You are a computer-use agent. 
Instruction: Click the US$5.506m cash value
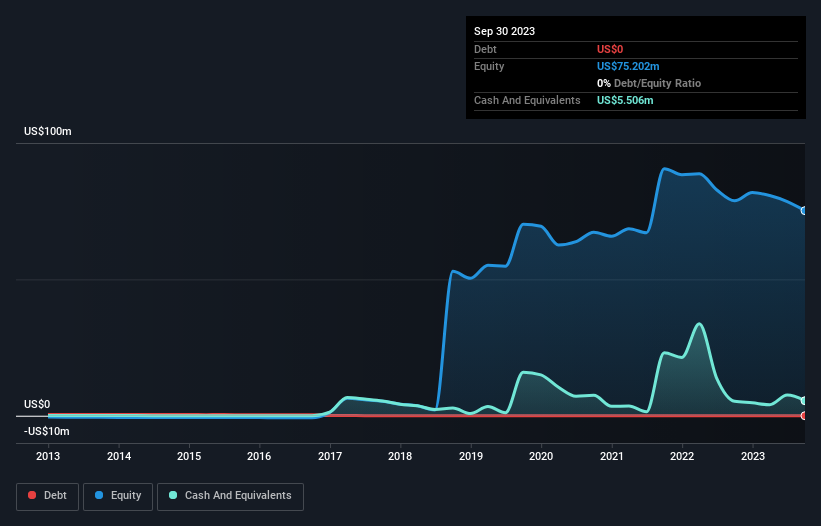point(625,100)
